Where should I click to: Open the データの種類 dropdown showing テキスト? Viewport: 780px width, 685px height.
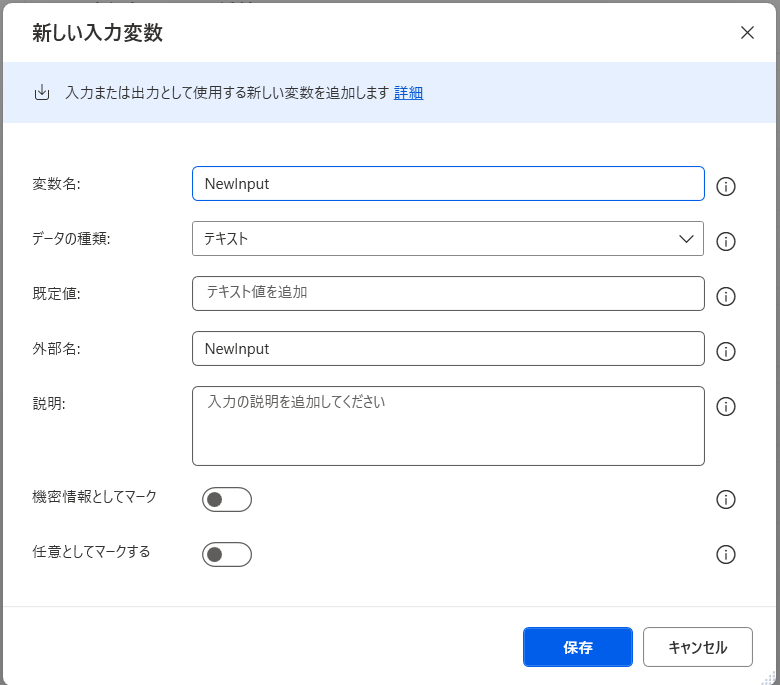(x=448, y=239)
